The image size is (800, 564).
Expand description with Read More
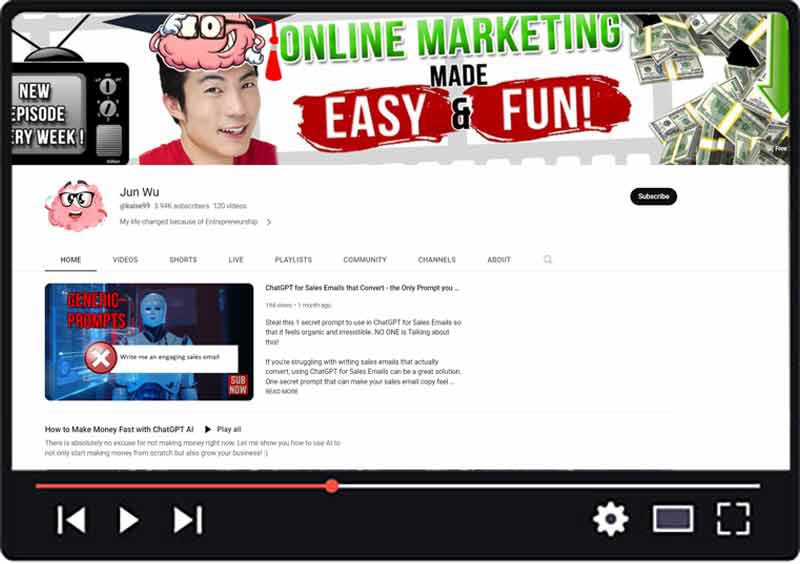tap(281, 392)
